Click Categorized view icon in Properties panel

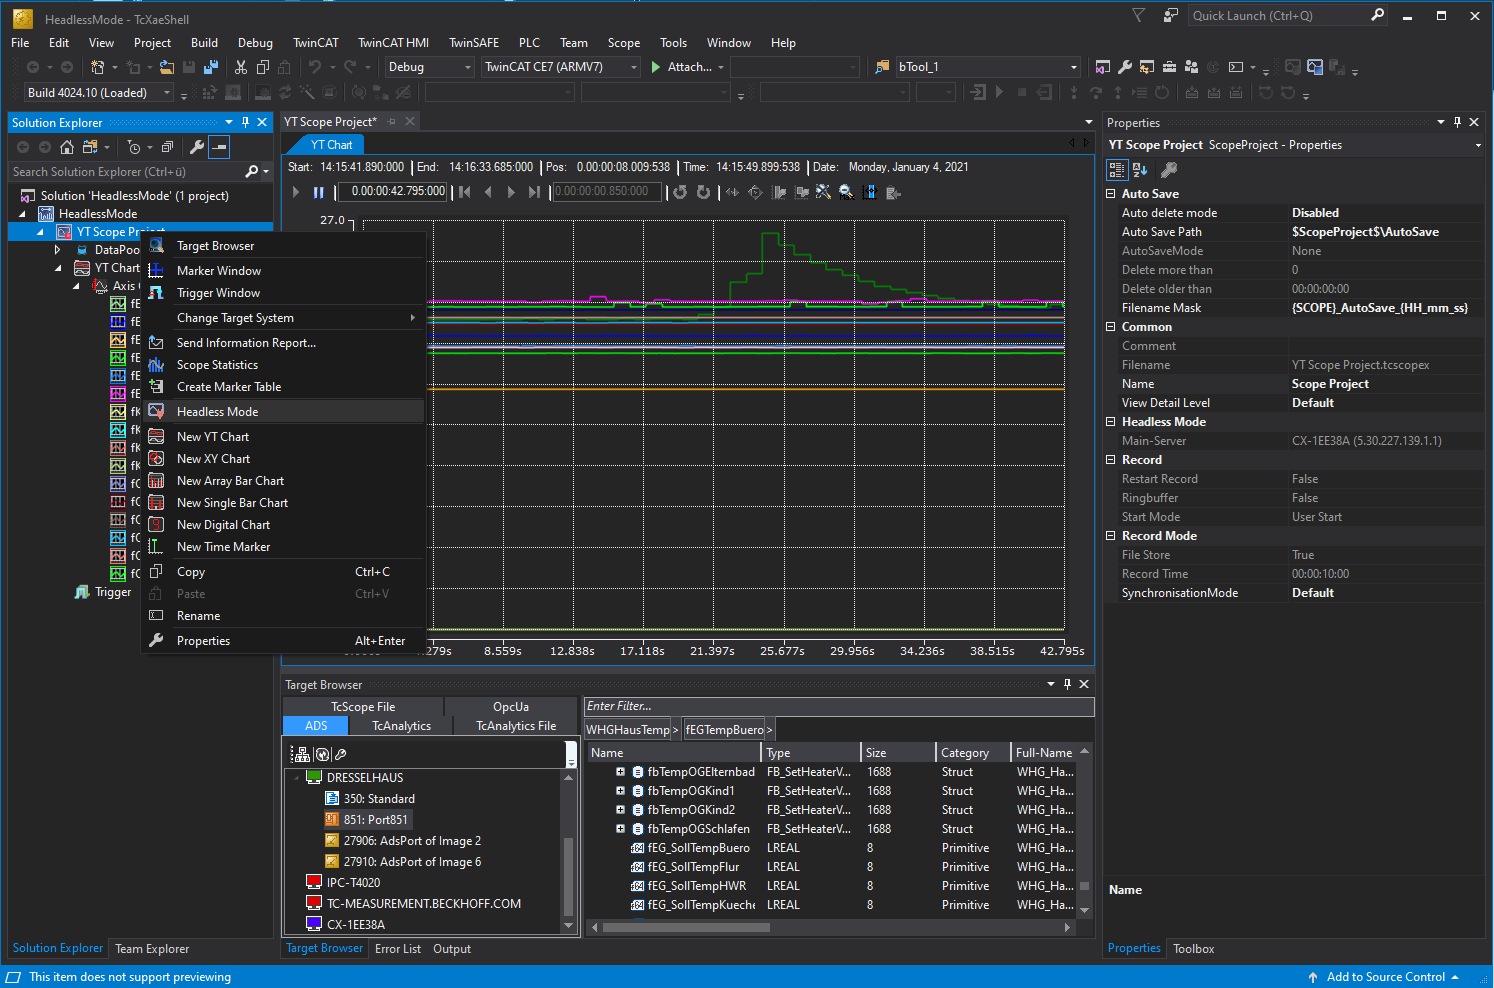(1117, 170)
